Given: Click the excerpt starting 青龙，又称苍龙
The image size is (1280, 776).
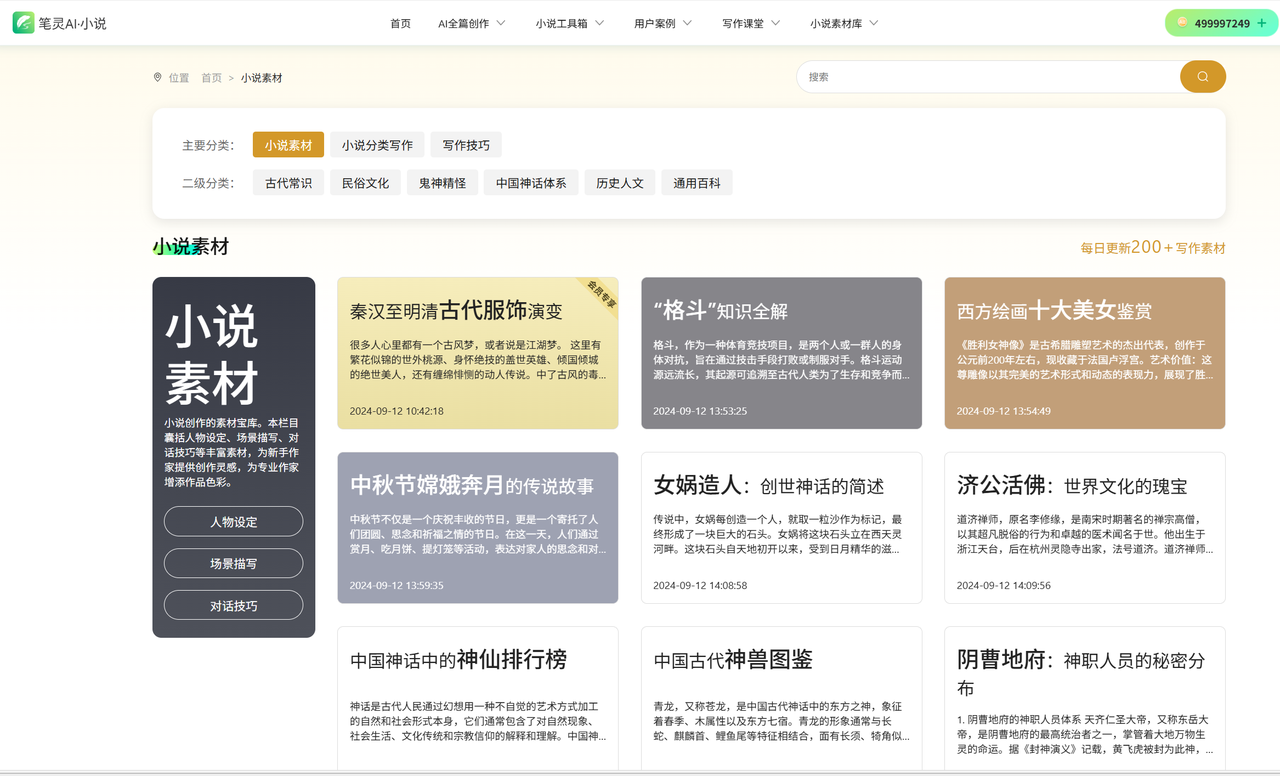Looking at the screenshot, I should coord(782,721).
